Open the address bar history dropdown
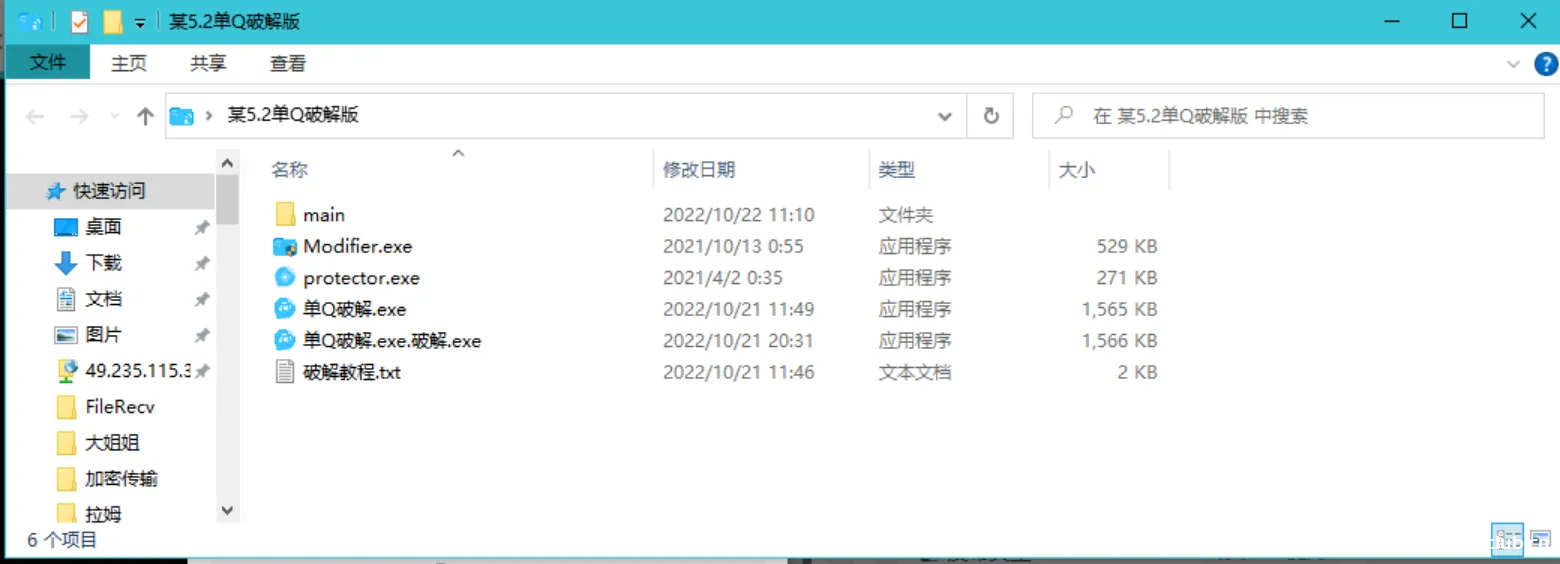The height and width of the screenshot is (564, 1560). (x=944, y=116)
